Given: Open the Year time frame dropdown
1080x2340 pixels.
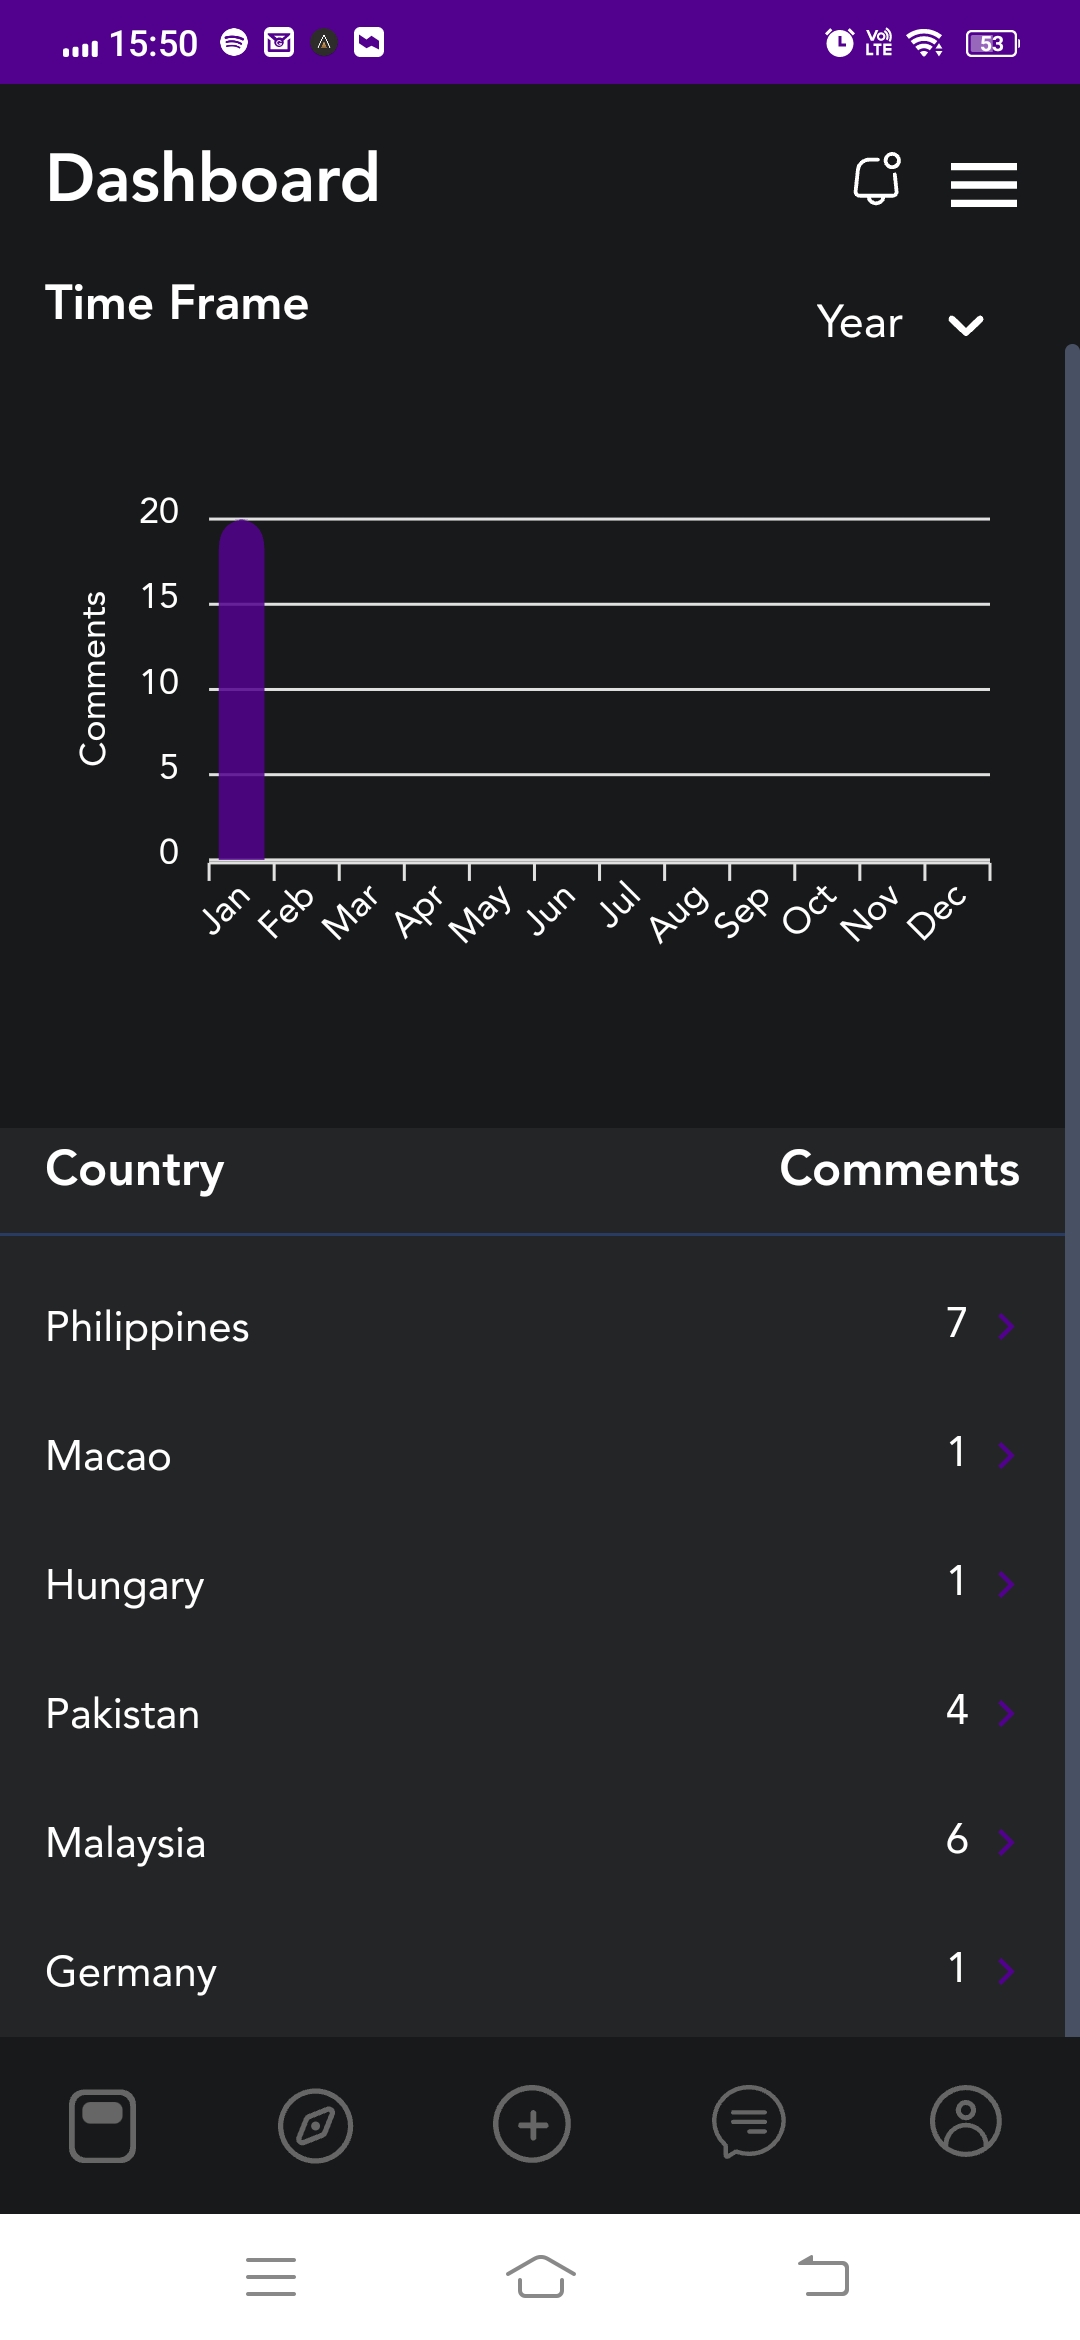Looking at the screenshot, I should [x=901, y=323].
